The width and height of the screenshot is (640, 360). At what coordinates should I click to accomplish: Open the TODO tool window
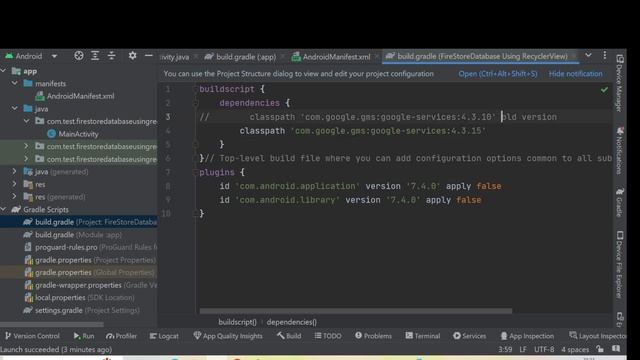click(x=328, y=336)
